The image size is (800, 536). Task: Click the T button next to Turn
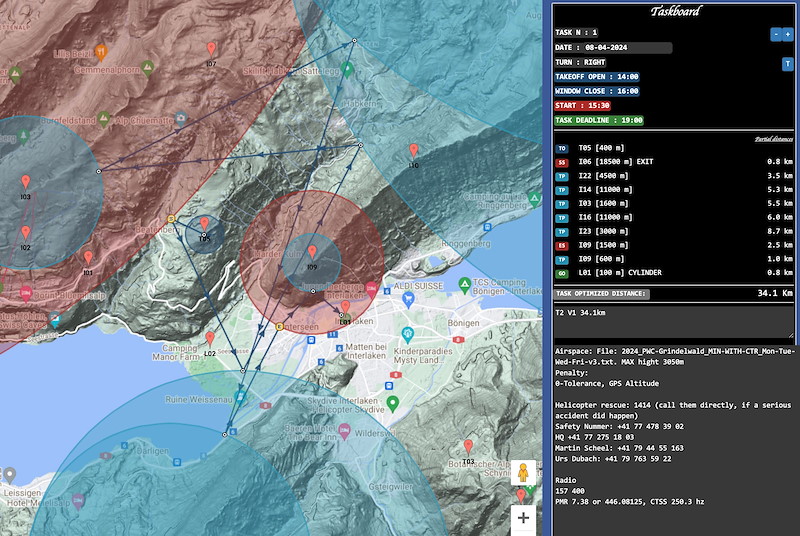pos(787,64)
